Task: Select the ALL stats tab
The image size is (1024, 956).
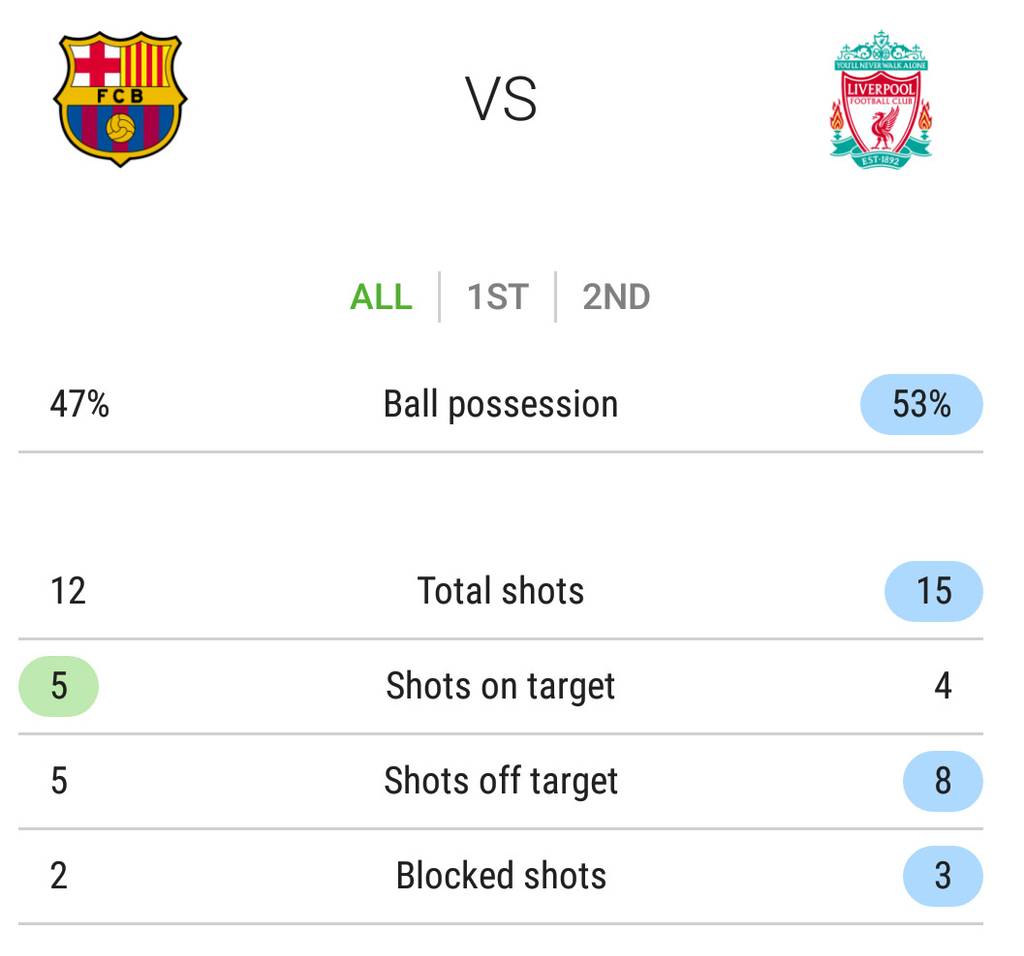Action: pyautogui.click(x=381, y=297)
